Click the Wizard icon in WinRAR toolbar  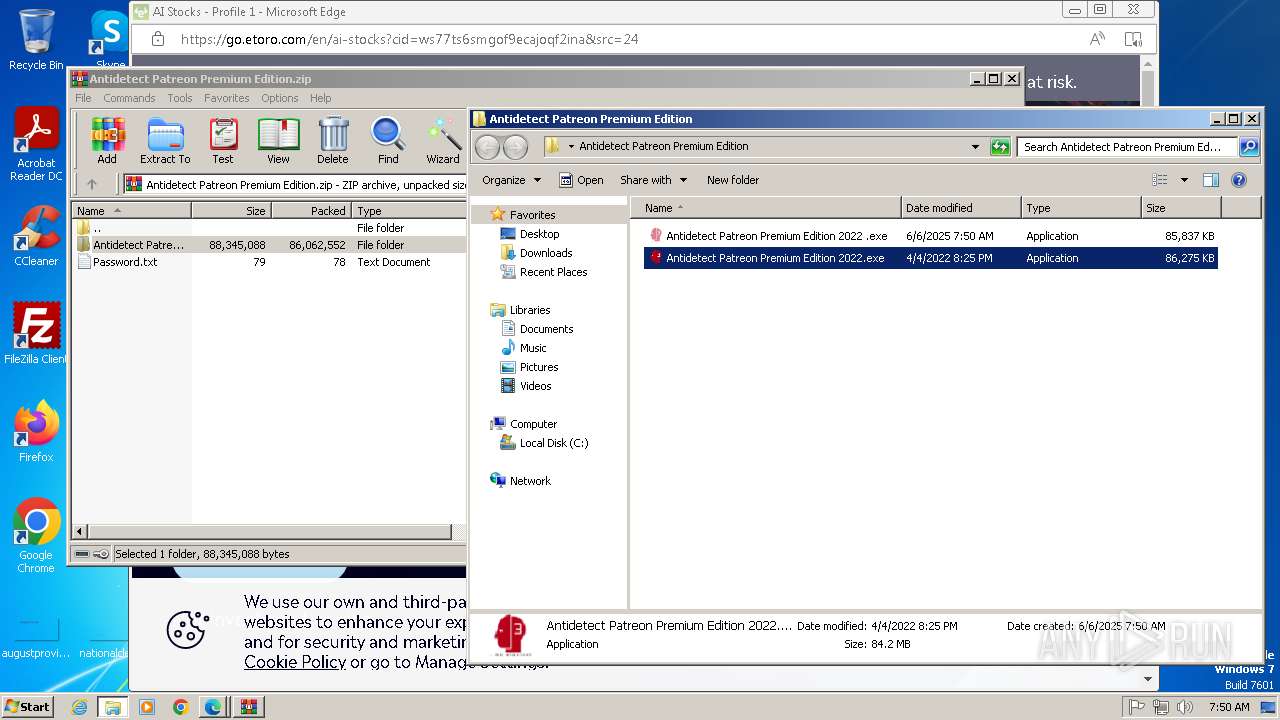[x=443, y=140]
